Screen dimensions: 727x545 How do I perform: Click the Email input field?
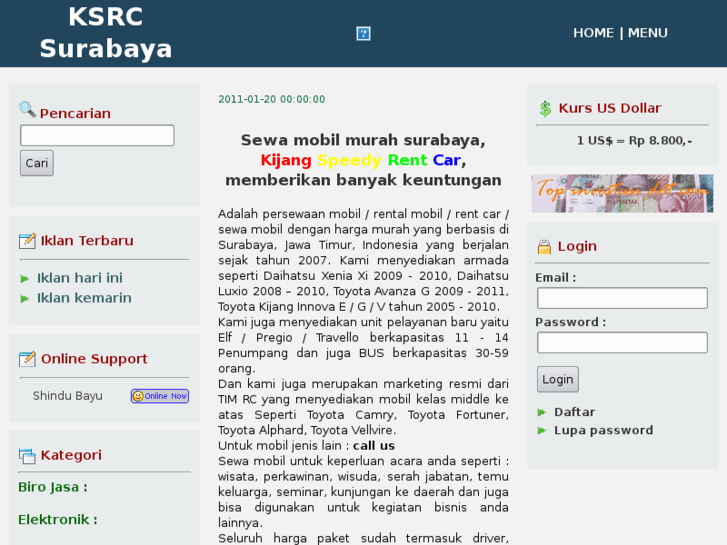622,298
